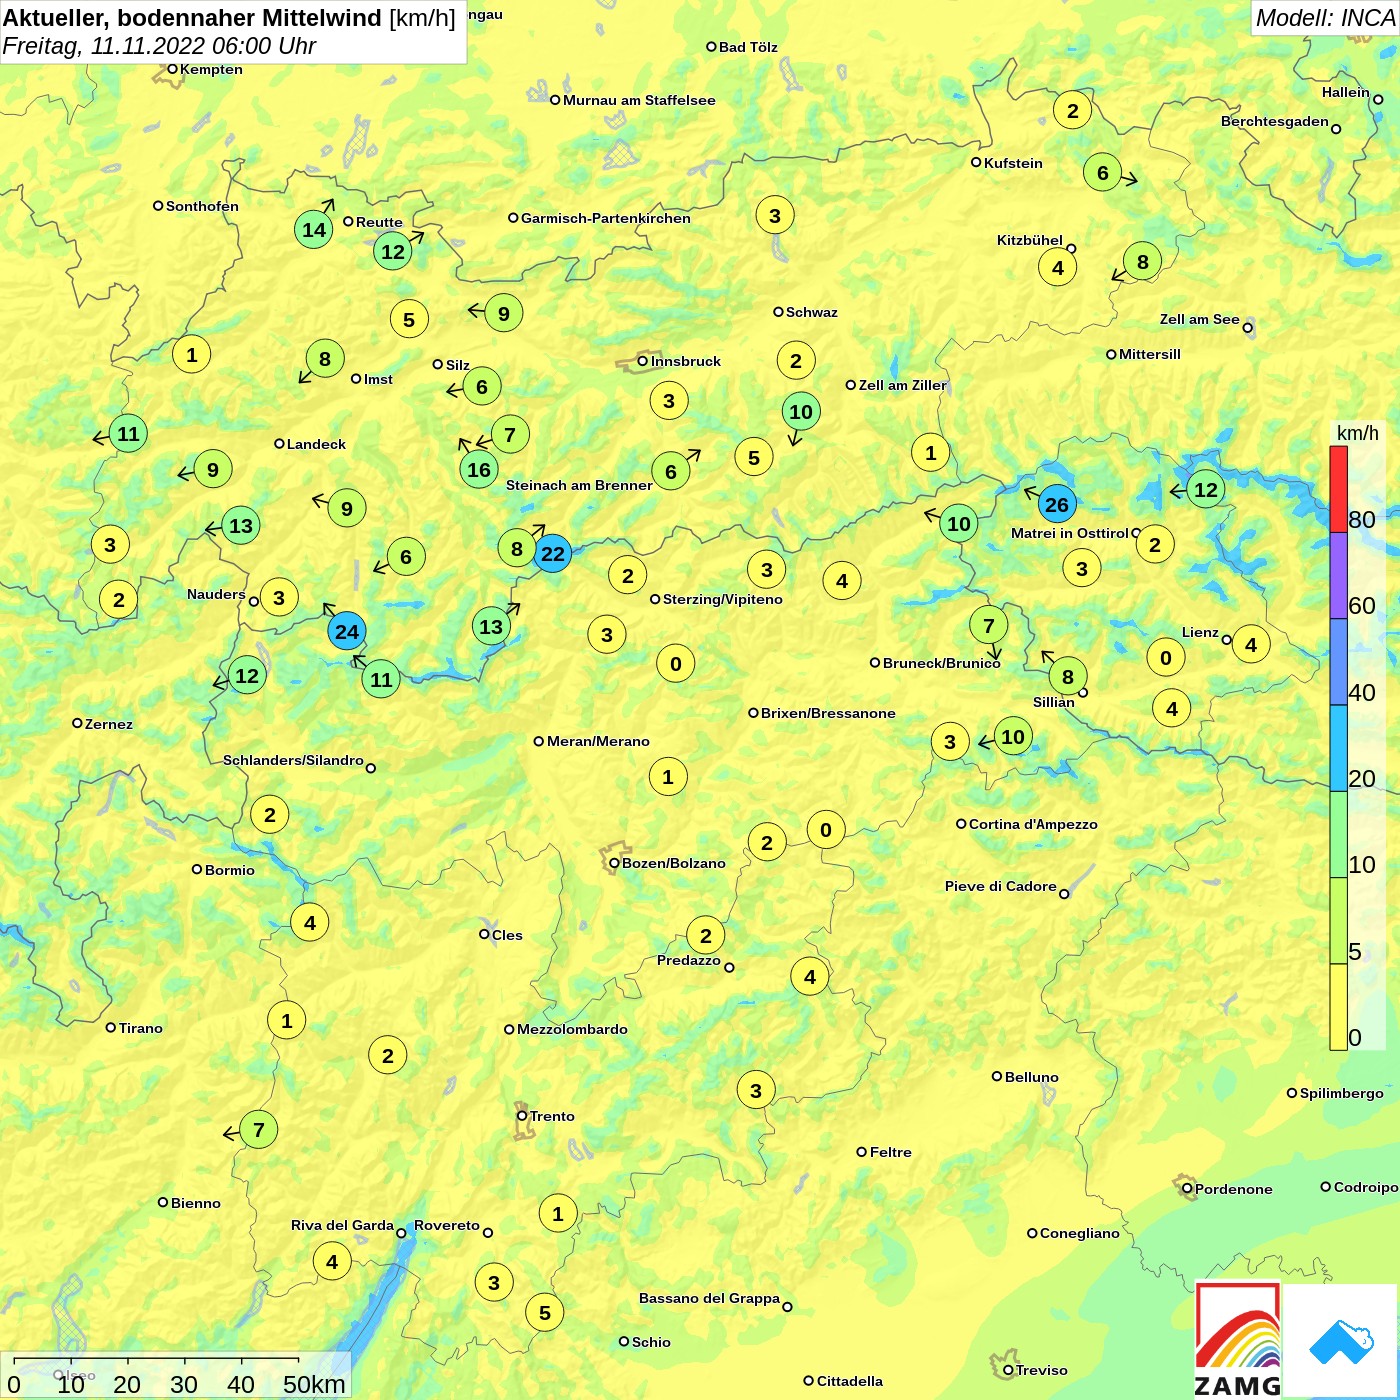This screenshot has height=1400, width=1400.
Task: Select the 6 marker at Steinach am Brenner
Action: pyautogui.click(x=671, y=472)
